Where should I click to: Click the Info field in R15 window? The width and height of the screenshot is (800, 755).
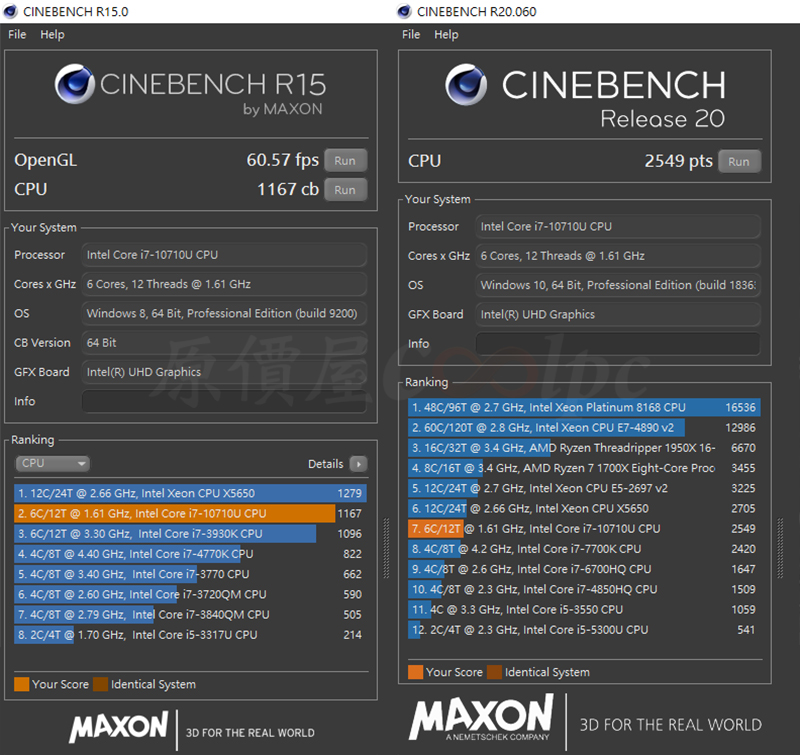tap(224, 401)
